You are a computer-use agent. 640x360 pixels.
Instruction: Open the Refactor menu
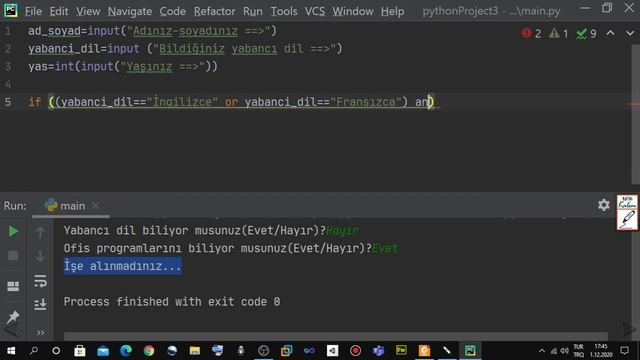[x=214, y=11]
